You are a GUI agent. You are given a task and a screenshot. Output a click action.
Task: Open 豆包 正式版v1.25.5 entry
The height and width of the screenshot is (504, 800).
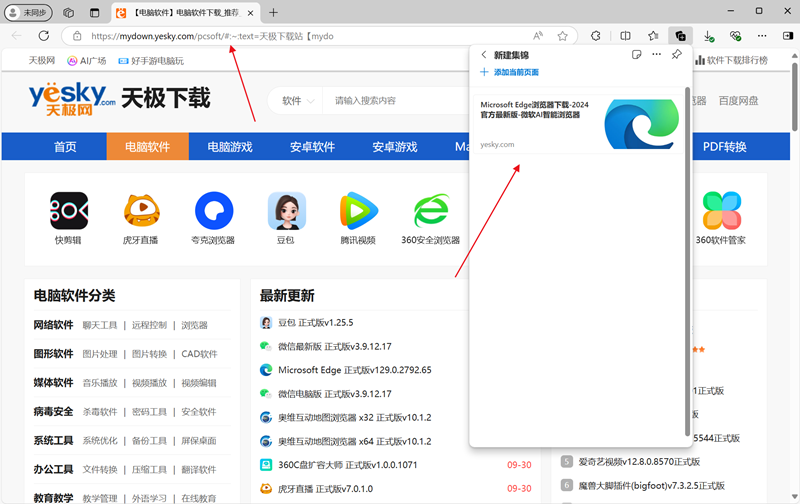[x=315, y=322]
